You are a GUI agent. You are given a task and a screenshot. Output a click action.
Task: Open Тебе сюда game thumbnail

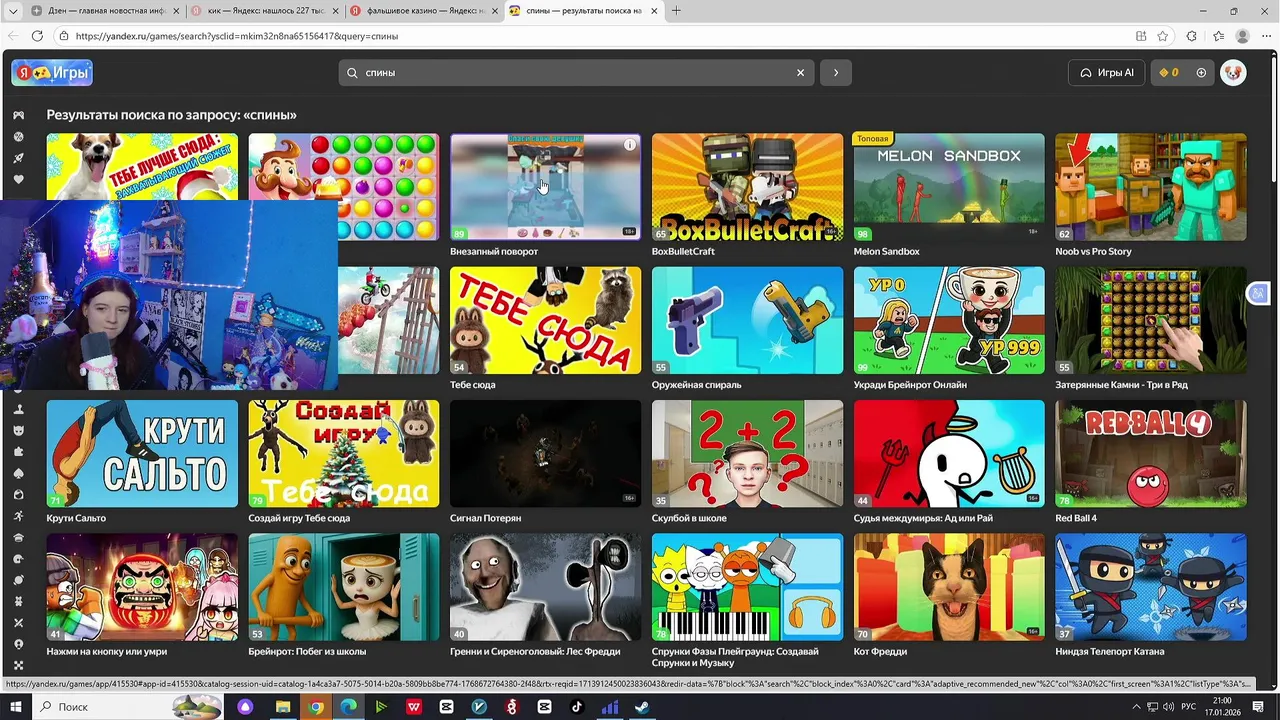click(x=545, y=320)
